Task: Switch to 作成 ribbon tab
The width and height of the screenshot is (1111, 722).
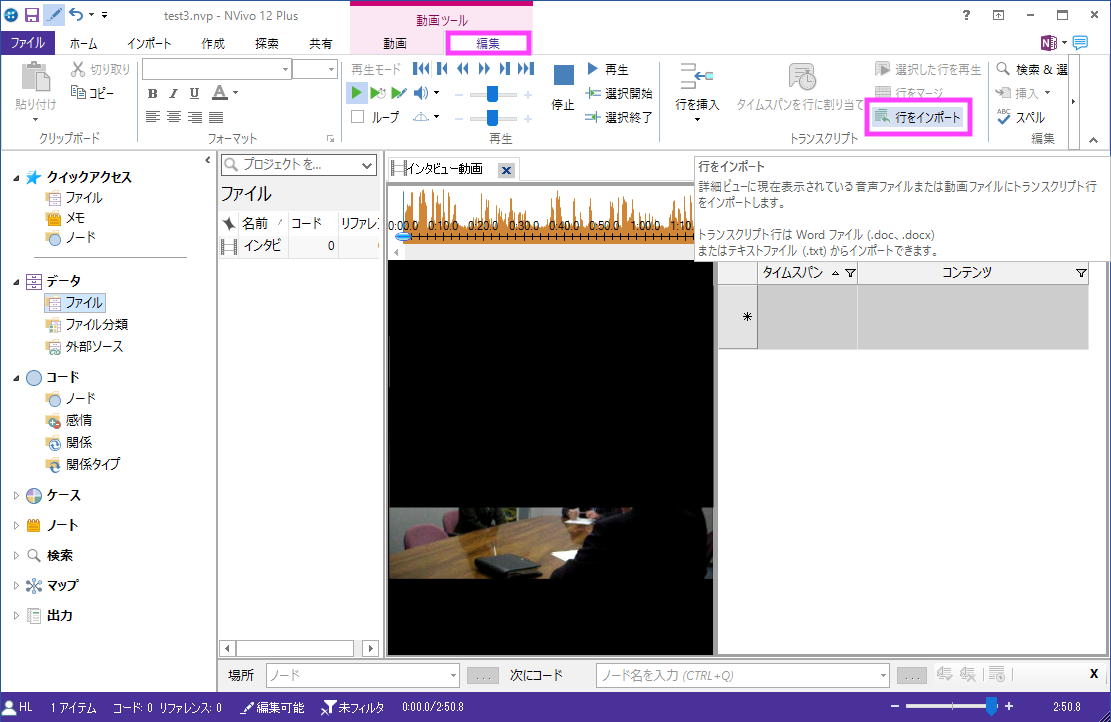Action: [213, 43]
